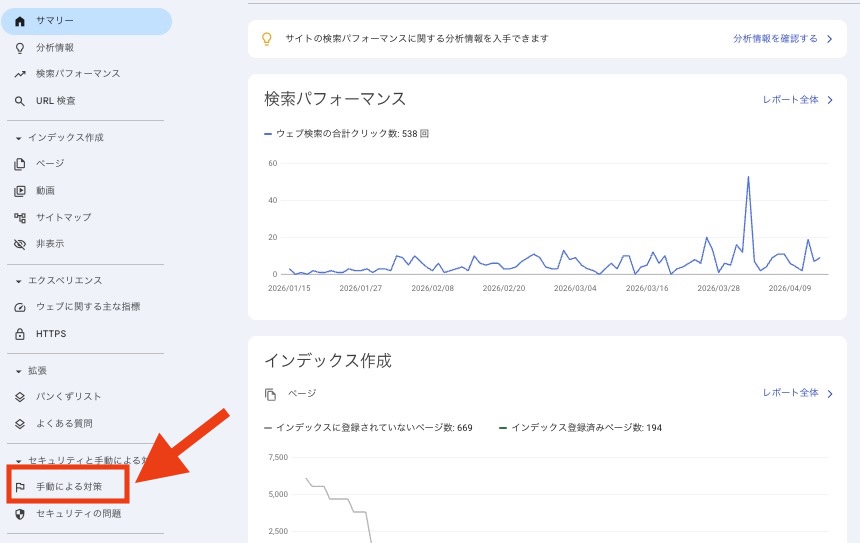
Task: Click the flag icon for 手動による対策
Action: pos(20,487)
